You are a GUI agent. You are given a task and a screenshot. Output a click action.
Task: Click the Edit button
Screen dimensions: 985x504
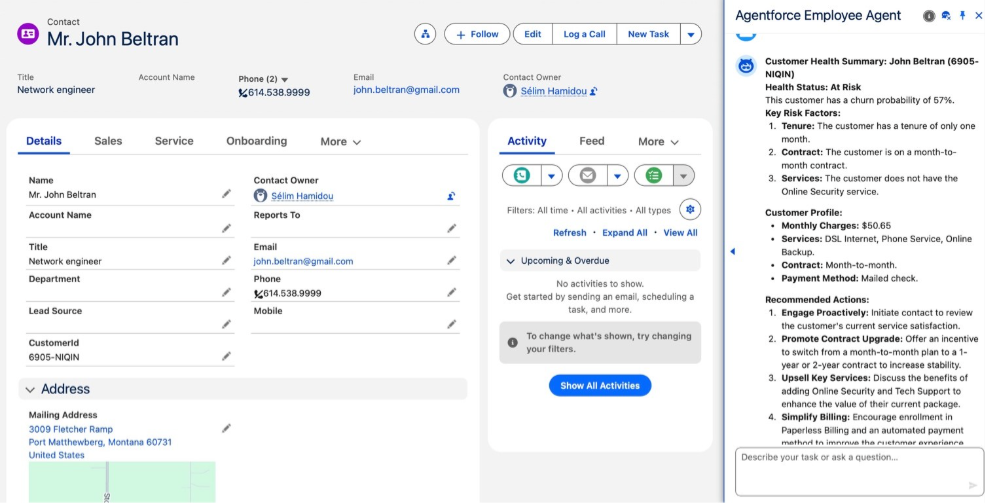533,34
